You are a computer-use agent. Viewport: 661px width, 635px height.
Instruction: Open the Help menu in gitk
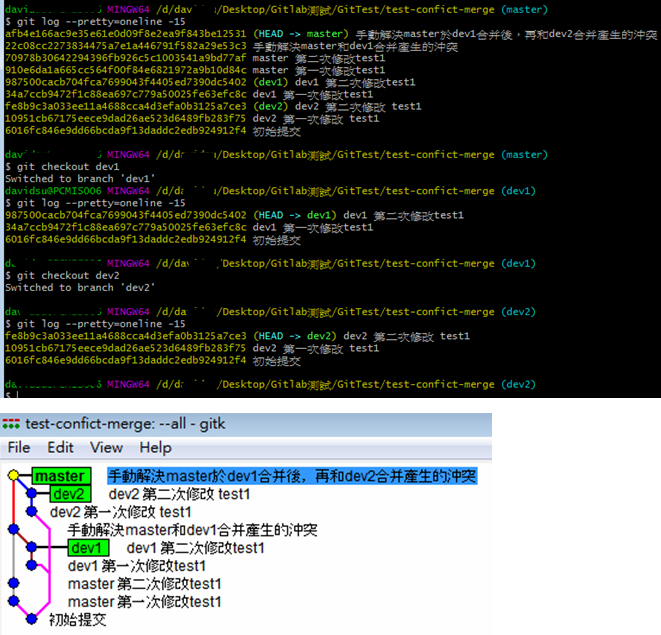click(x=155, y=448)
